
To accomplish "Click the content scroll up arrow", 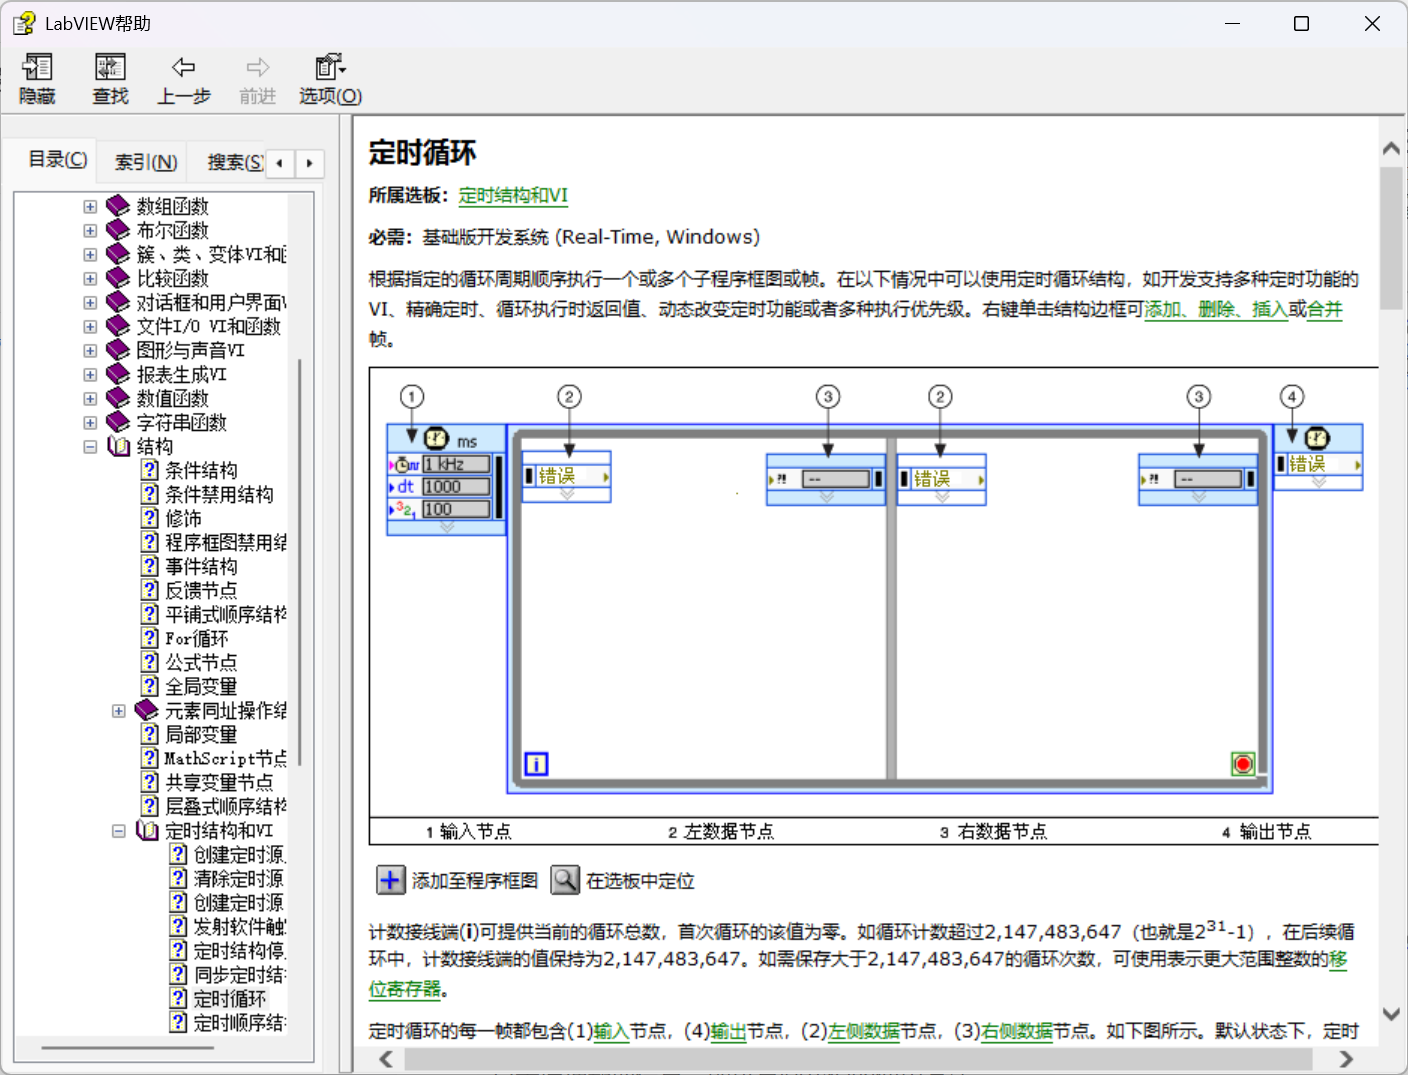I will tap(1391, 148).
